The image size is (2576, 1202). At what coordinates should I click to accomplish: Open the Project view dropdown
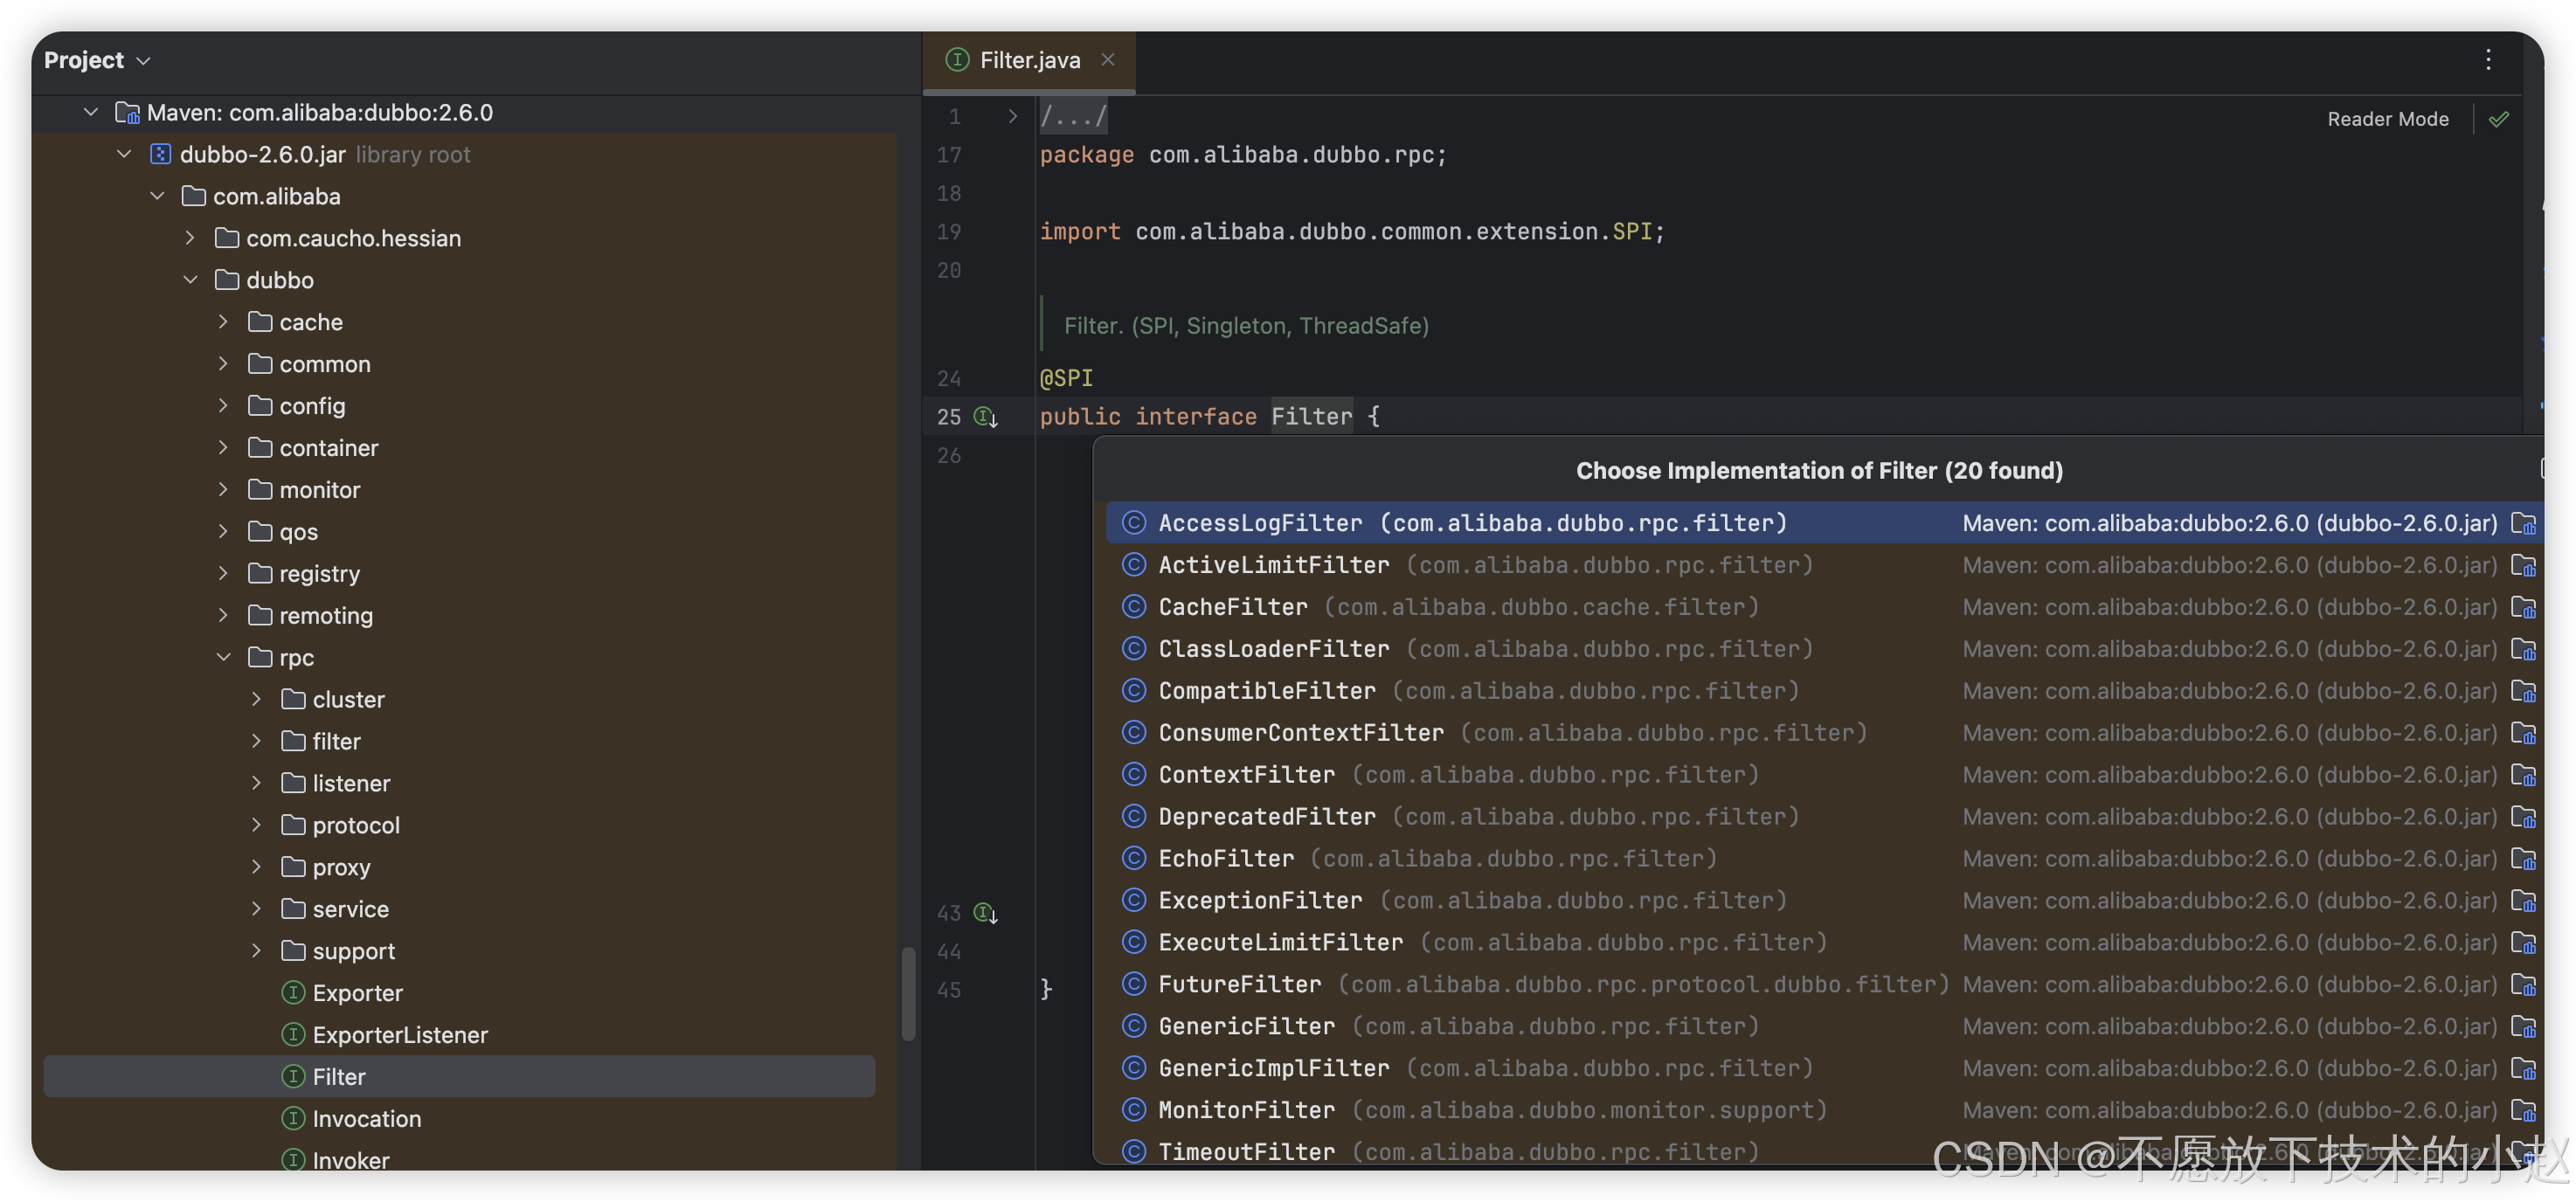point(97,60)
